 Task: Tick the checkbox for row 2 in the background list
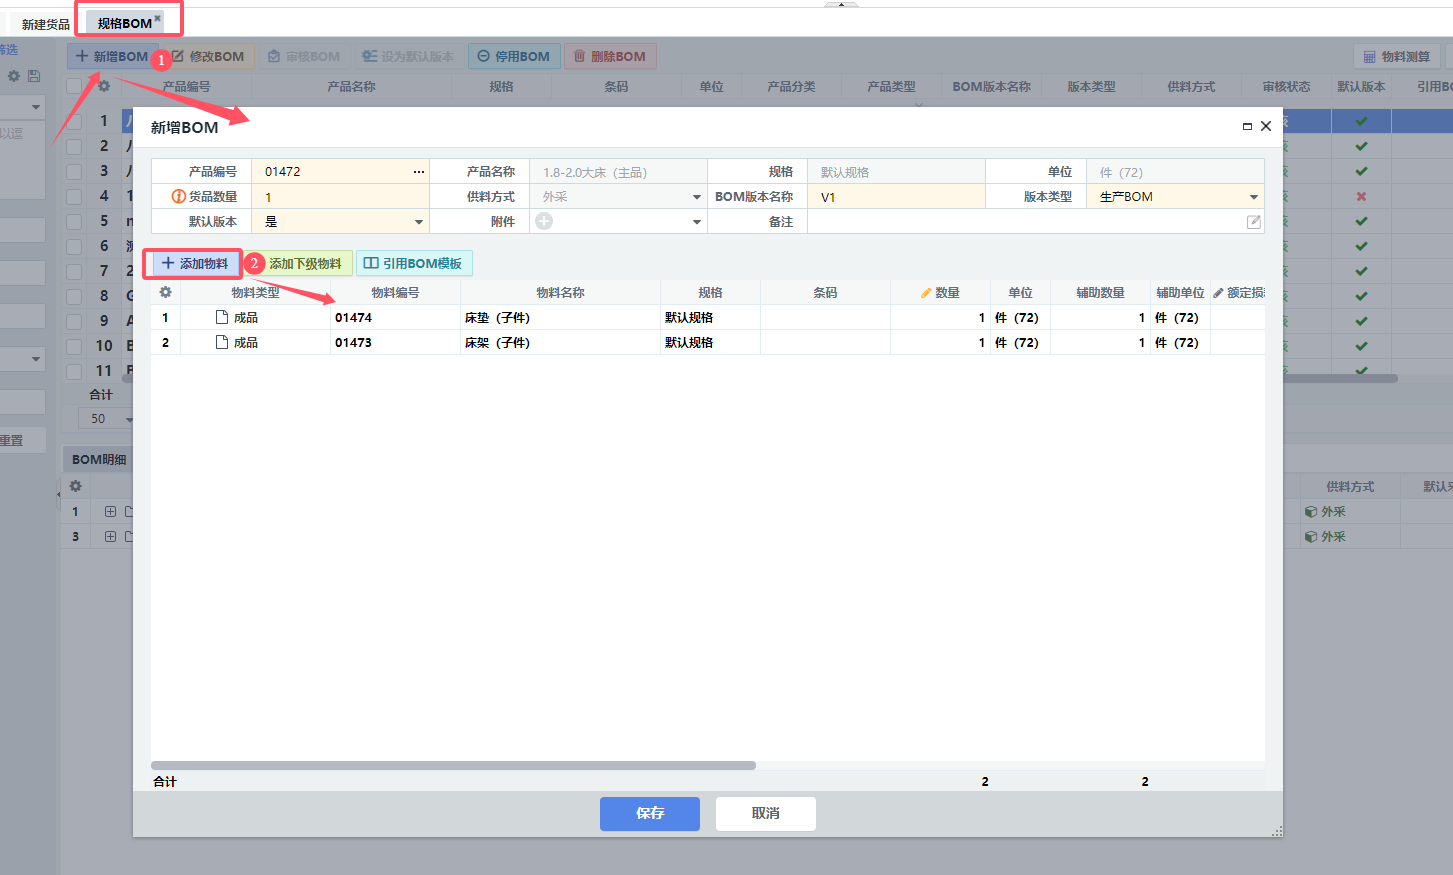[x=74, y=146]
